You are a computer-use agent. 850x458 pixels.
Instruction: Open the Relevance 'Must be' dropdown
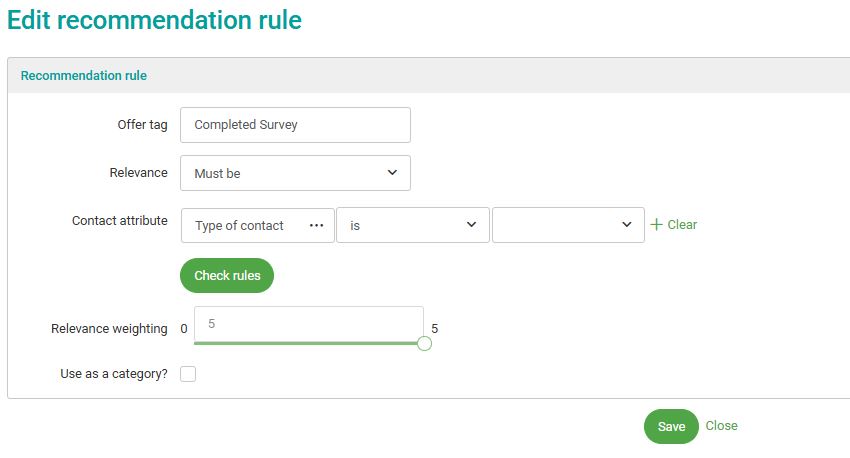pyautogui.click(x=295, y=173)
